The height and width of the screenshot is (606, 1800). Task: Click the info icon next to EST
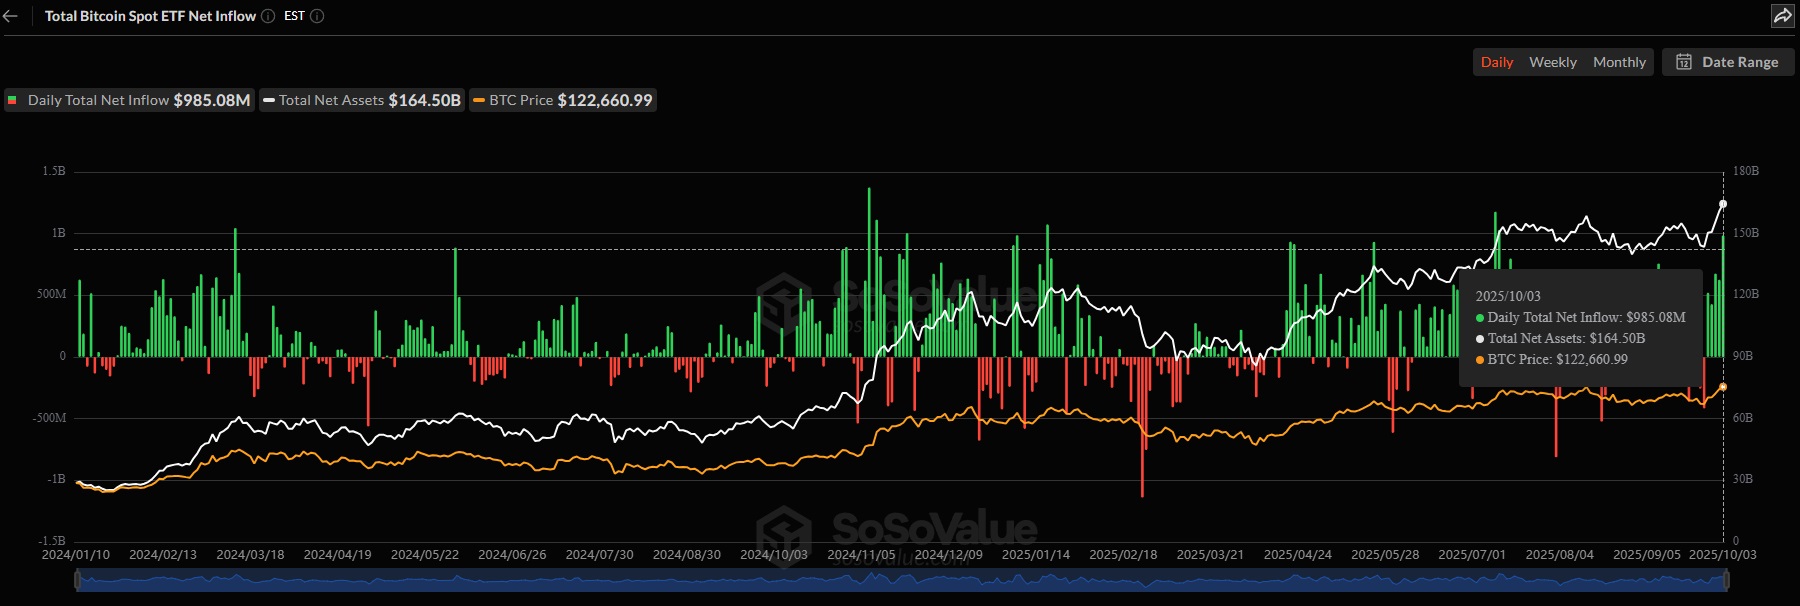coord(317,16)
